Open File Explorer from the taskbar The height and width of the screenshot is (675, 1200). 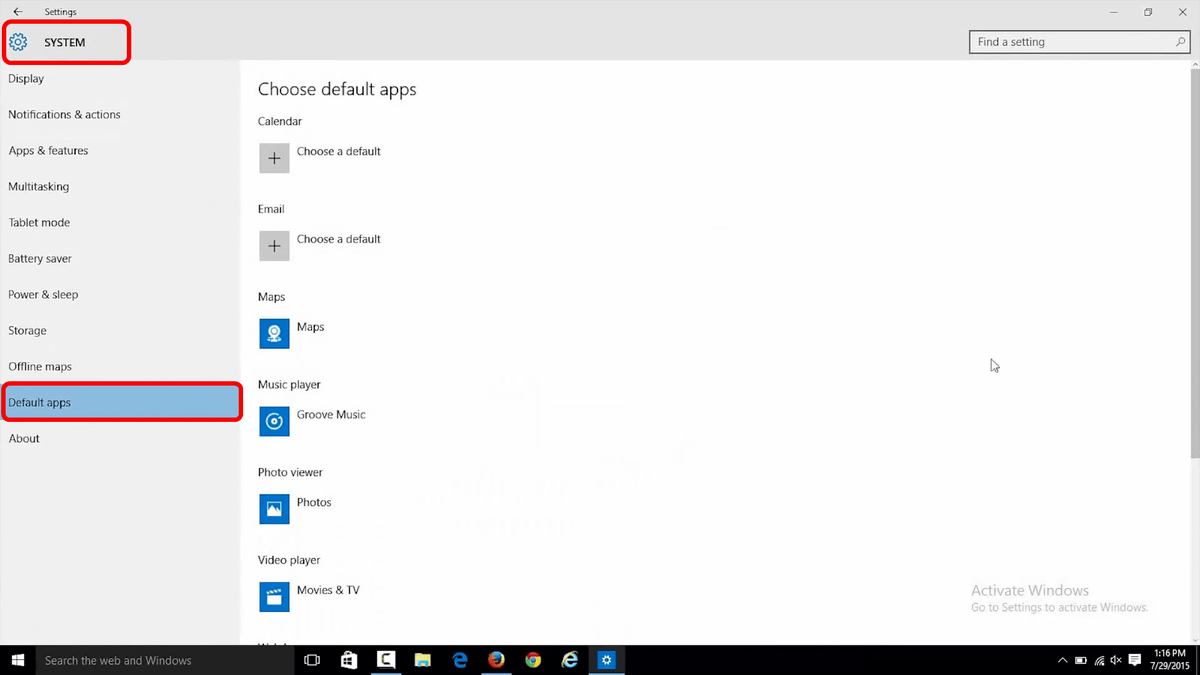423,660
